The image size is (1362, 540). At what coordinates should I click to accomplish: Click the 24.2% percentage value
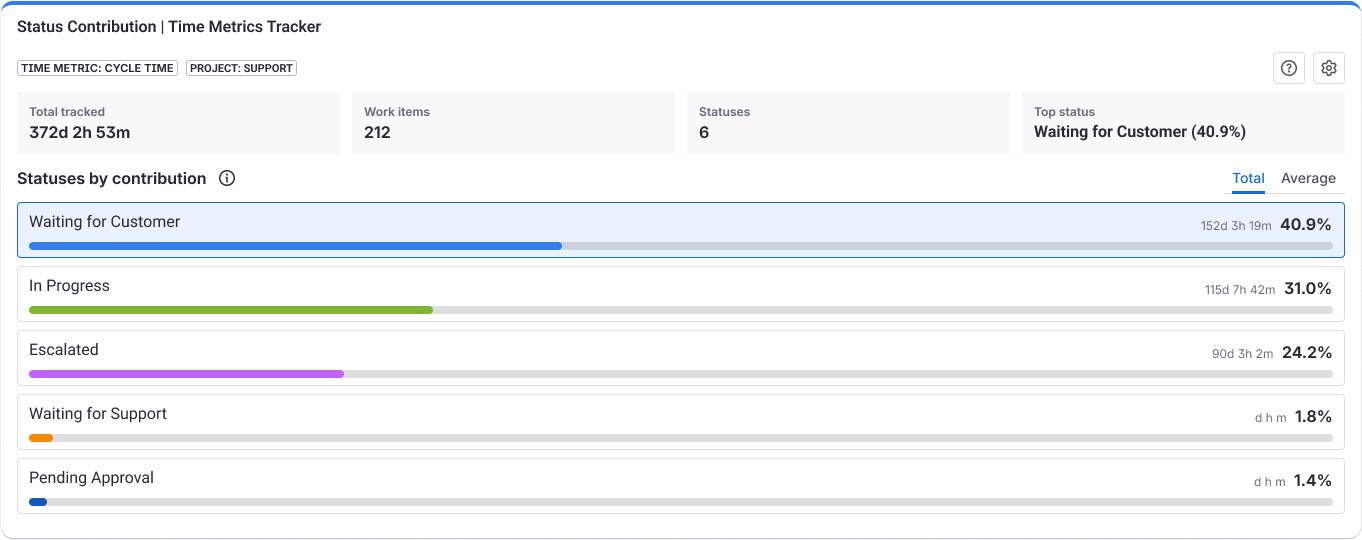(1307, 353)
